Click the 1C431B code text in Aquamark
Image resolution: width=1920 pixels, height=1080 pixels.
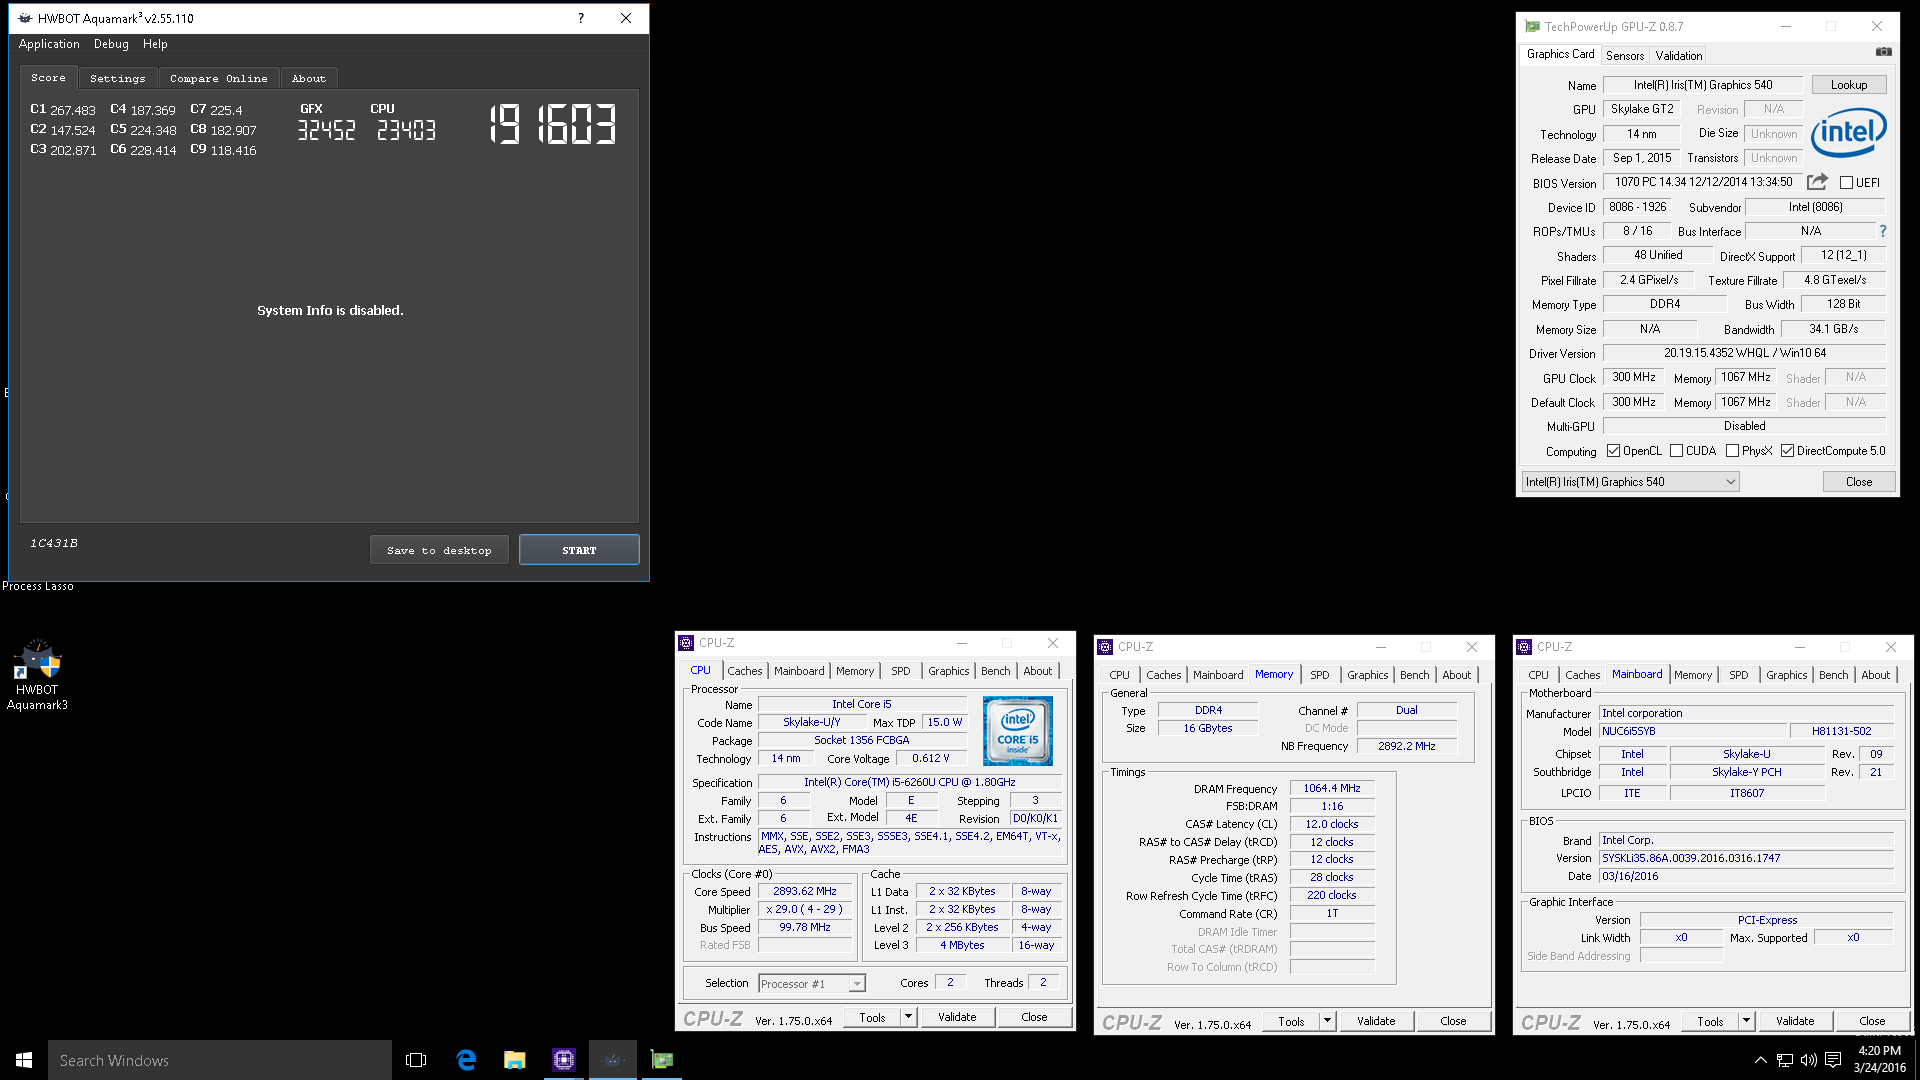(54, 543)
